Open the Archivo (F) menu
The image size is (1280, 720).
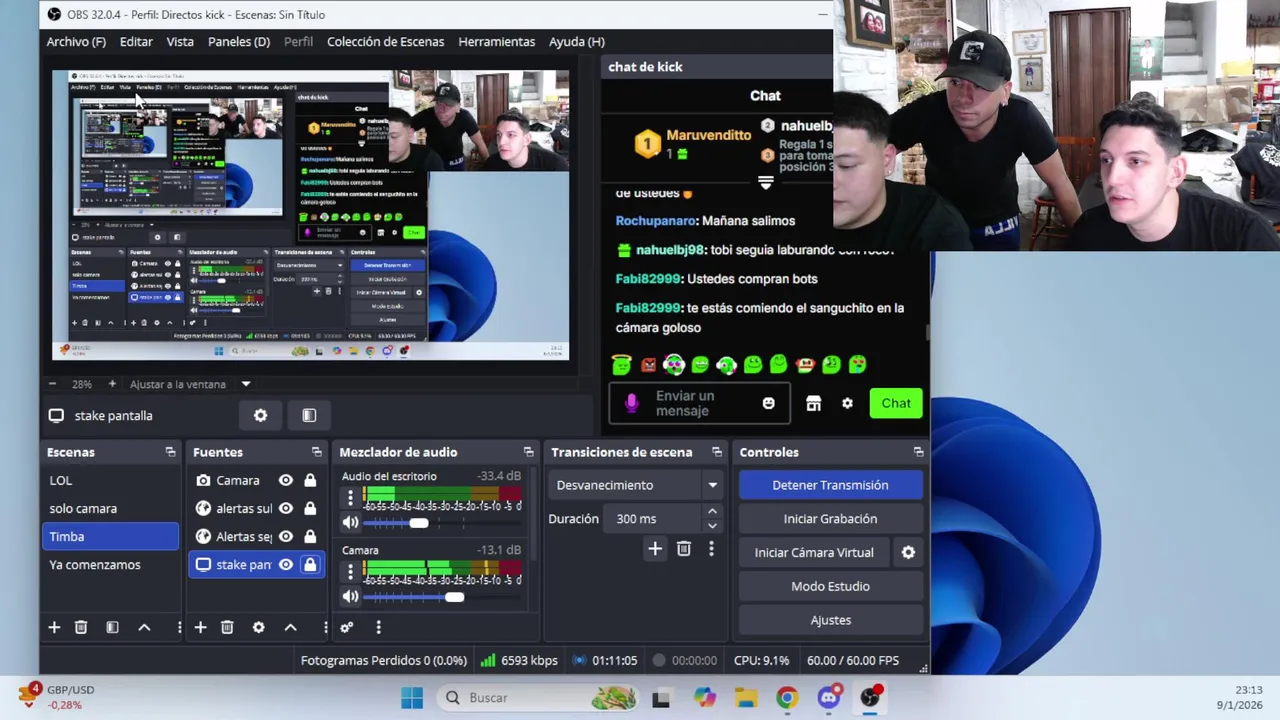pyautogui.click(x=76, y=41)
